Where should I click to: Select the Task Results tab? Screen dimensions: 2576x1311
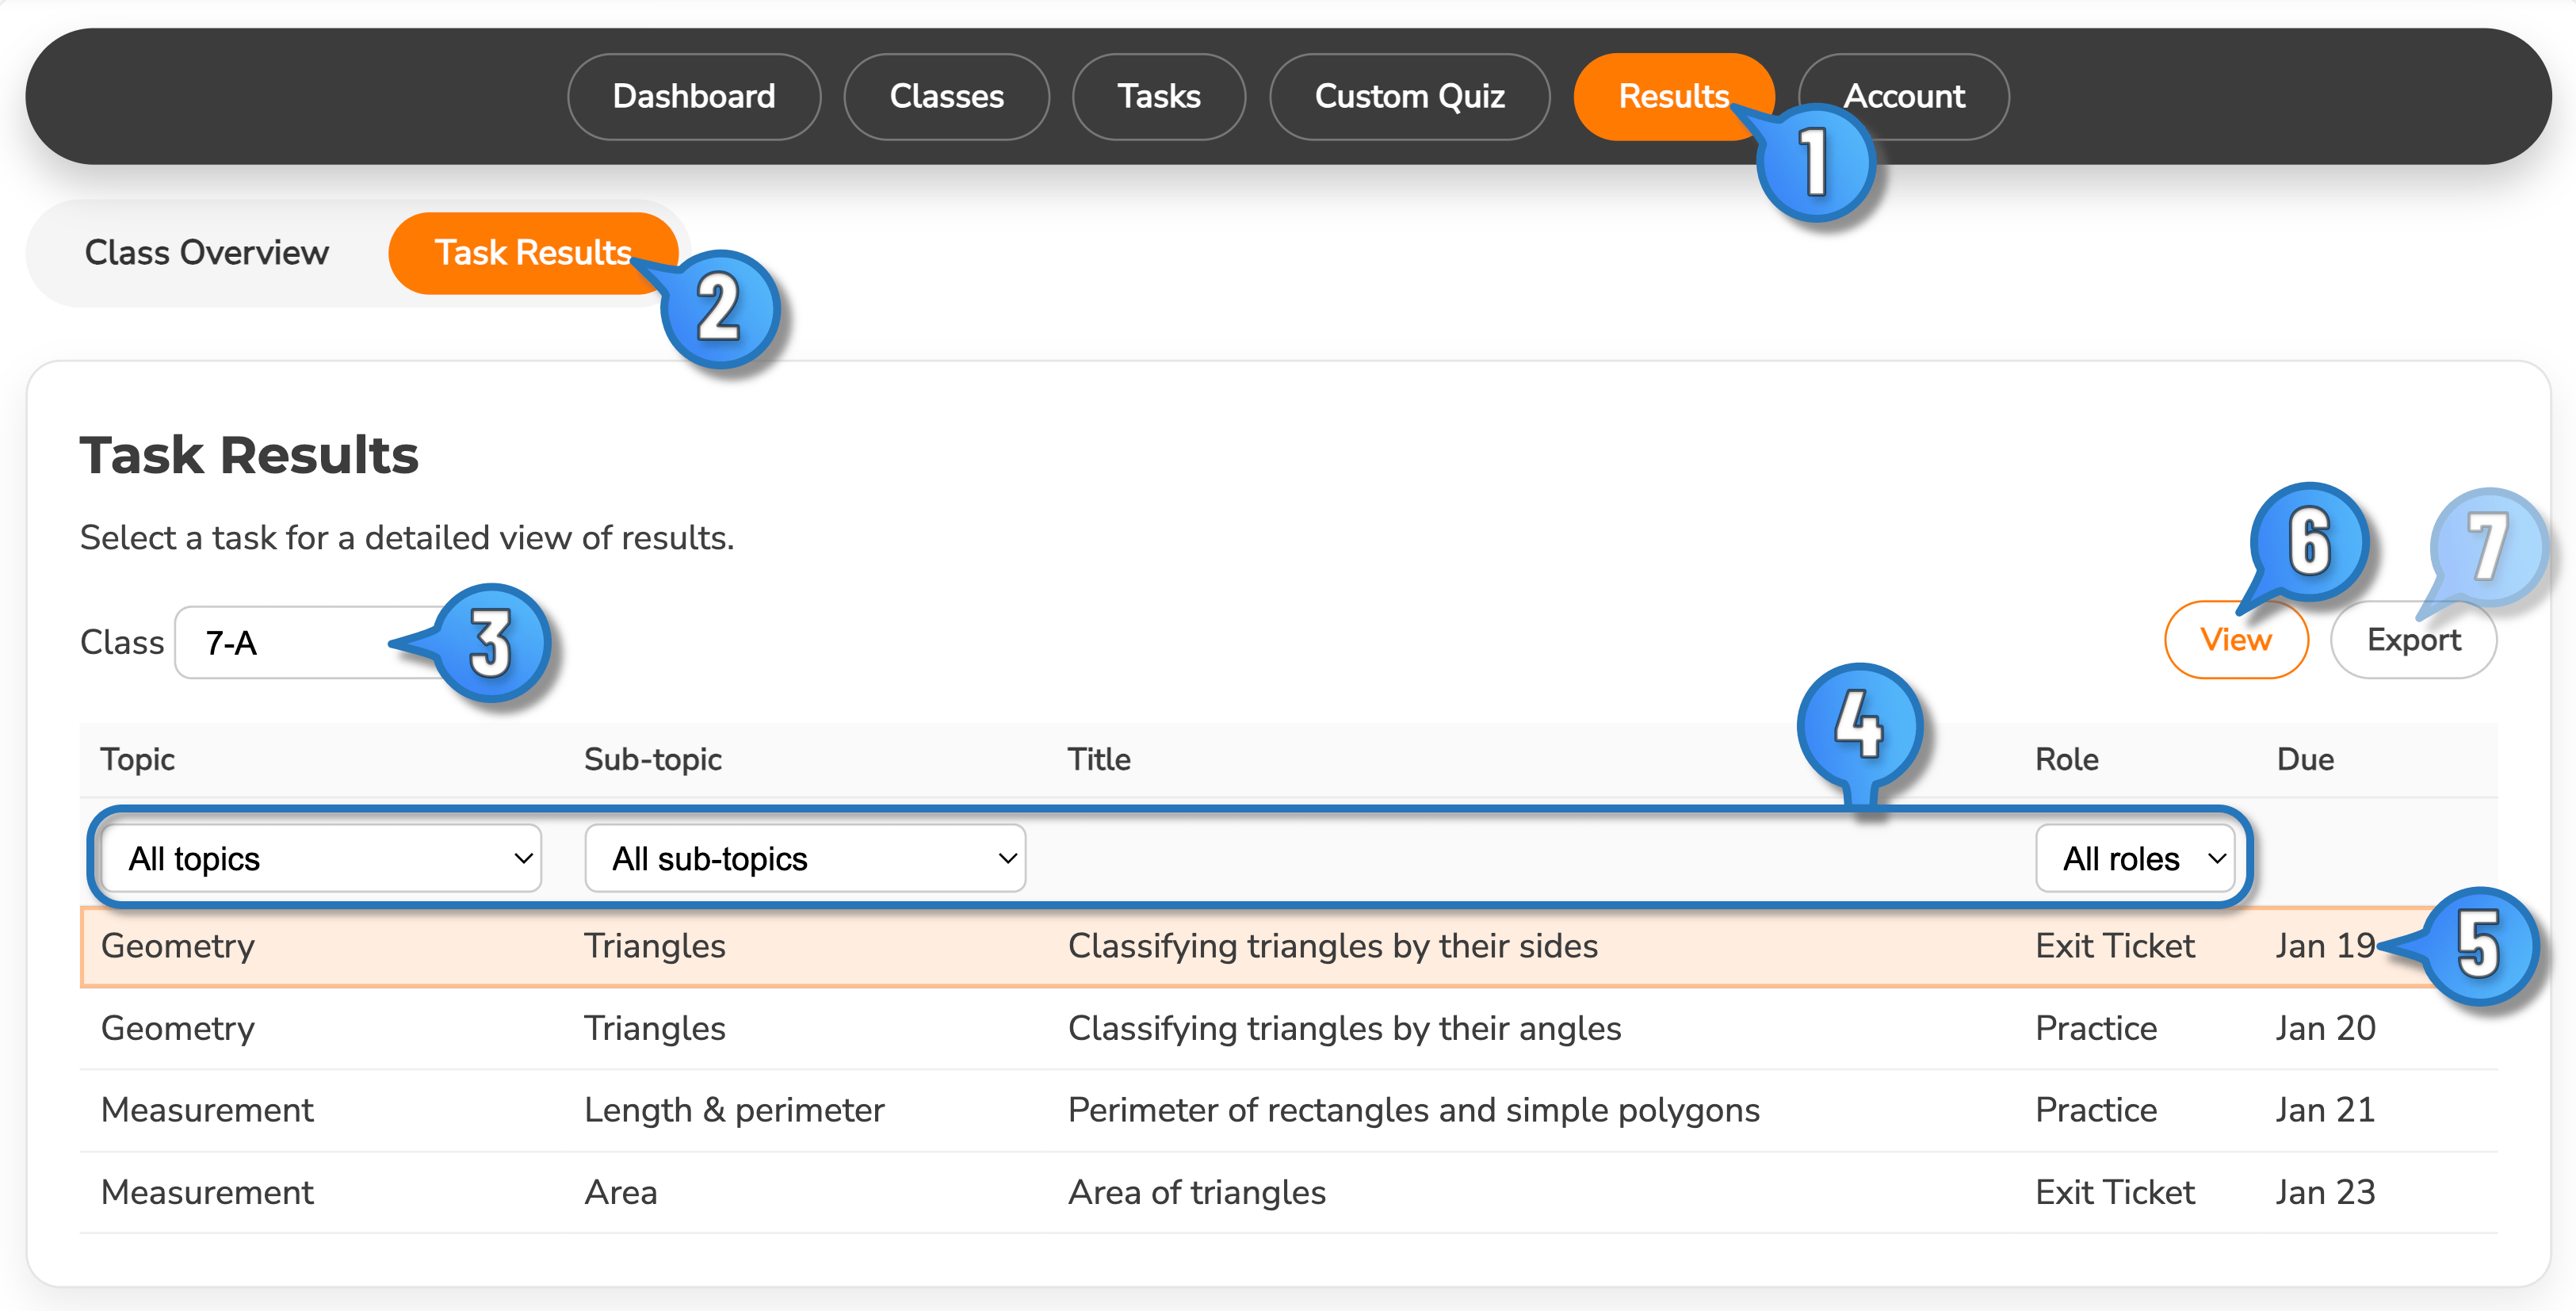[x=532, y=252]
